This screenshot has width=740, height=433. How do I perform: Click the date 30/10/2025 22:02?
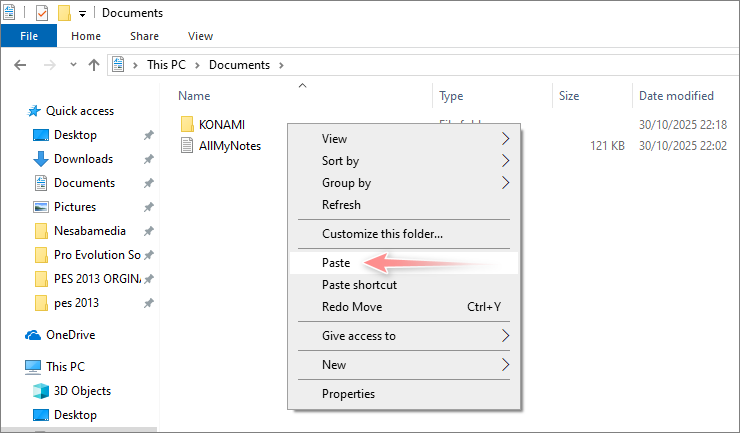(683, 146)
